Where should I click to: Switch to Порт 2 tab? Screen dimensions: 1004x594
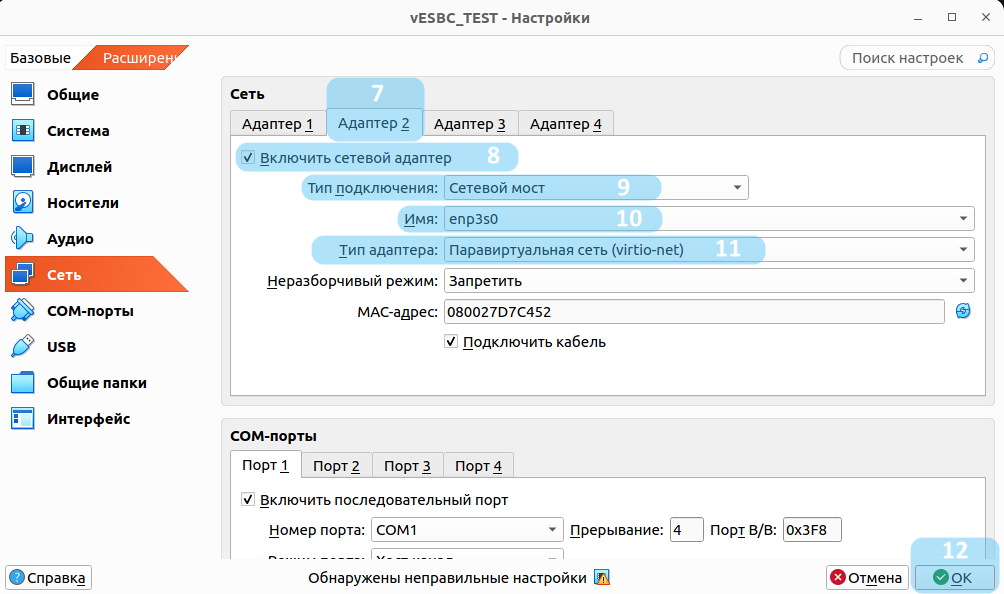[x=336, y=466]
